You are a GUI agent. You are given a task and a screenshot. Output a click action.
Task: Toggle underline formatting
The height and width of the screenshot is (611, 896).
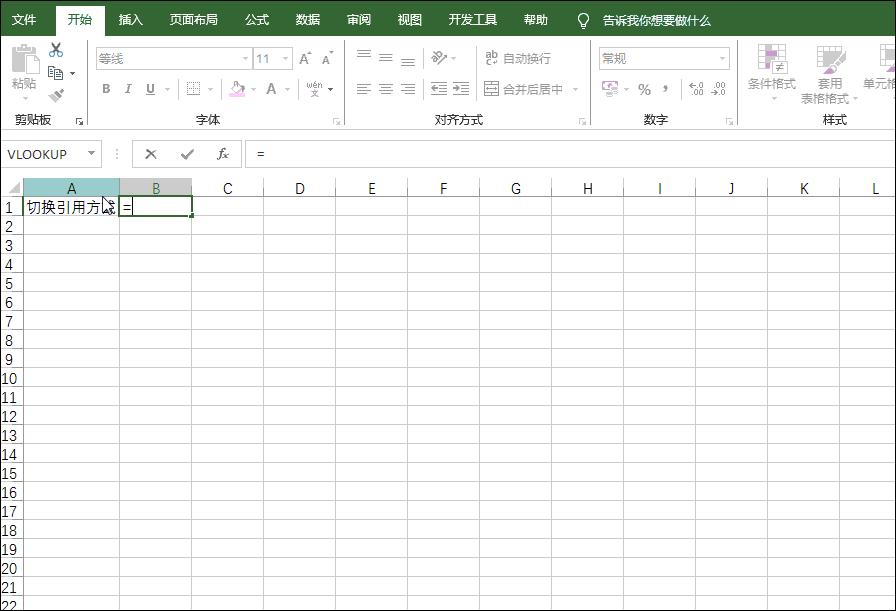(150, 88)
